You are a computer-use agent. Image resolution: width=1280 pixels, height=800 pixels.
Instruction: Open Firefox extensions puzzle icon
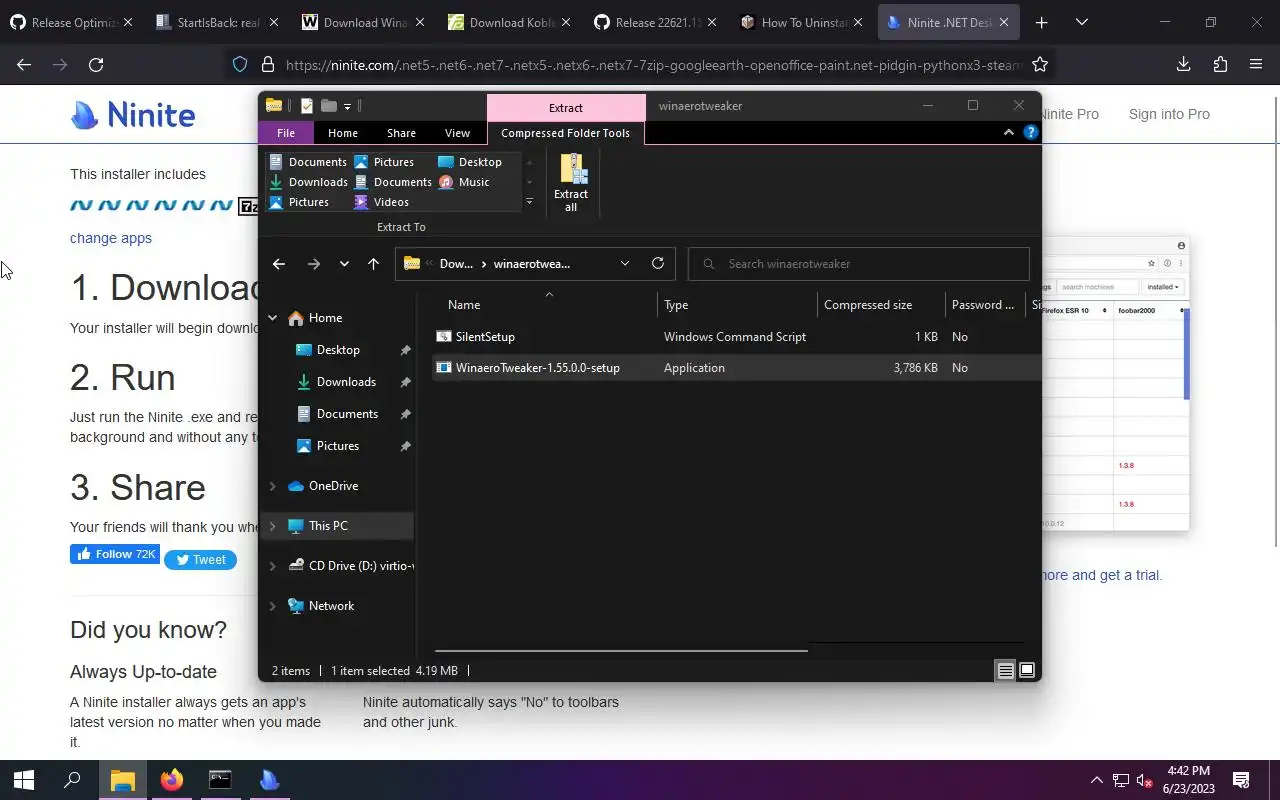(x=1220, y=65)
